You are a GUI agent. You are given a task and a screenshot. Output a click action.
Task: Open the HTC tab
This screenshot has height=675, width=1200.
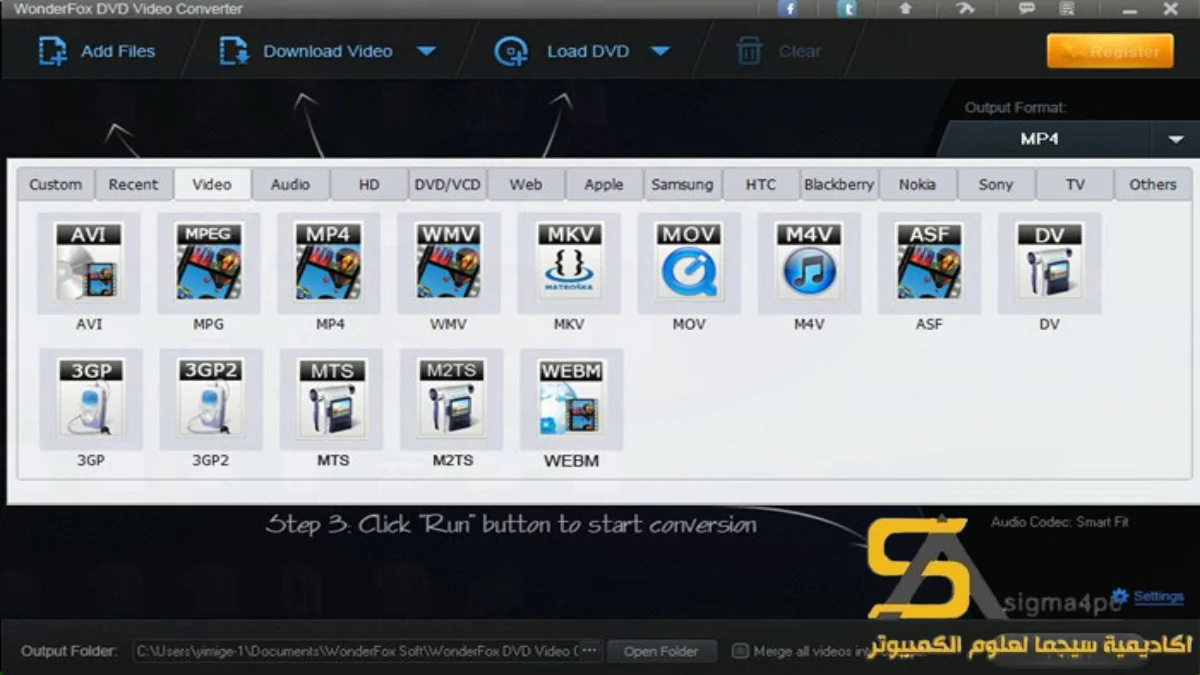pyautogui.click(x=761, y=184)
